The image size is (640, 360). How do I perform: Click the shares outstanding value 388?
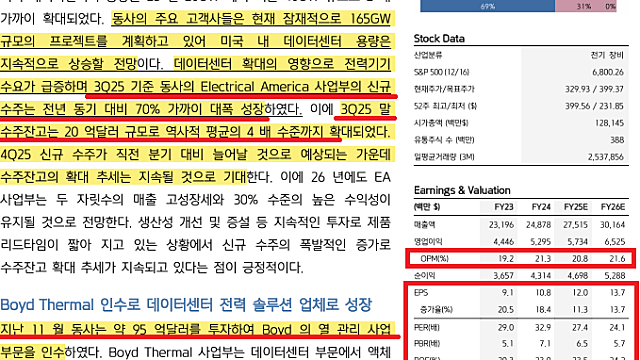coord(617,140)
